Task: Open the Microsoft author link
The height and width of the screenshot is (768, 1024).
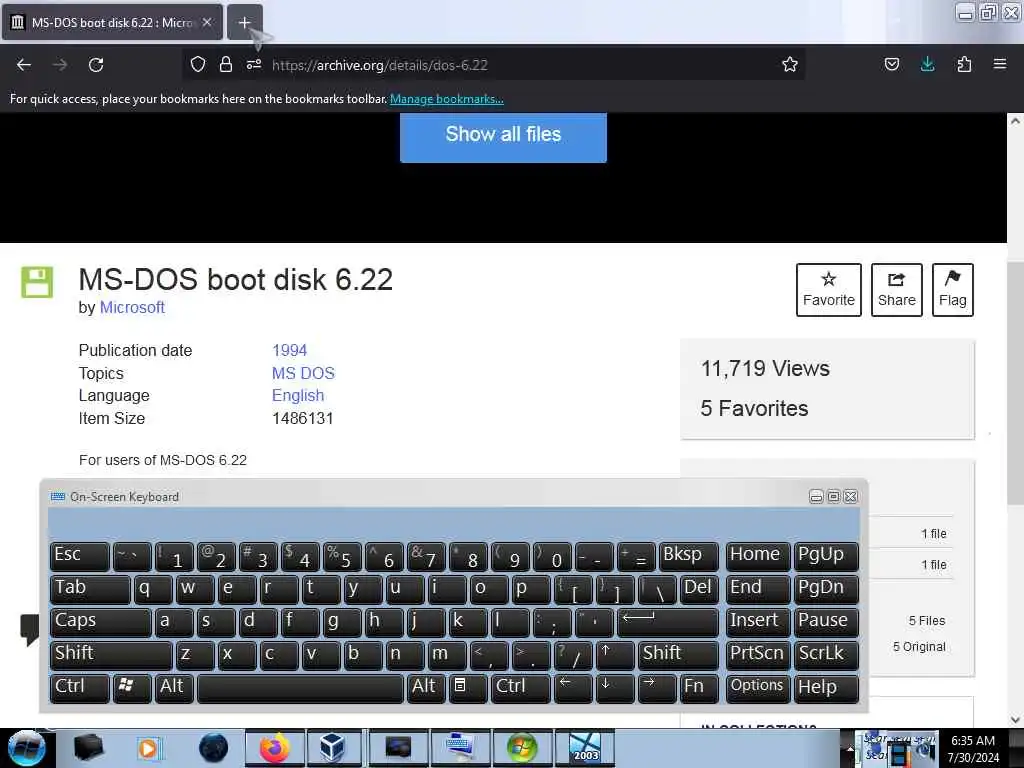Action: click(132, 308)
